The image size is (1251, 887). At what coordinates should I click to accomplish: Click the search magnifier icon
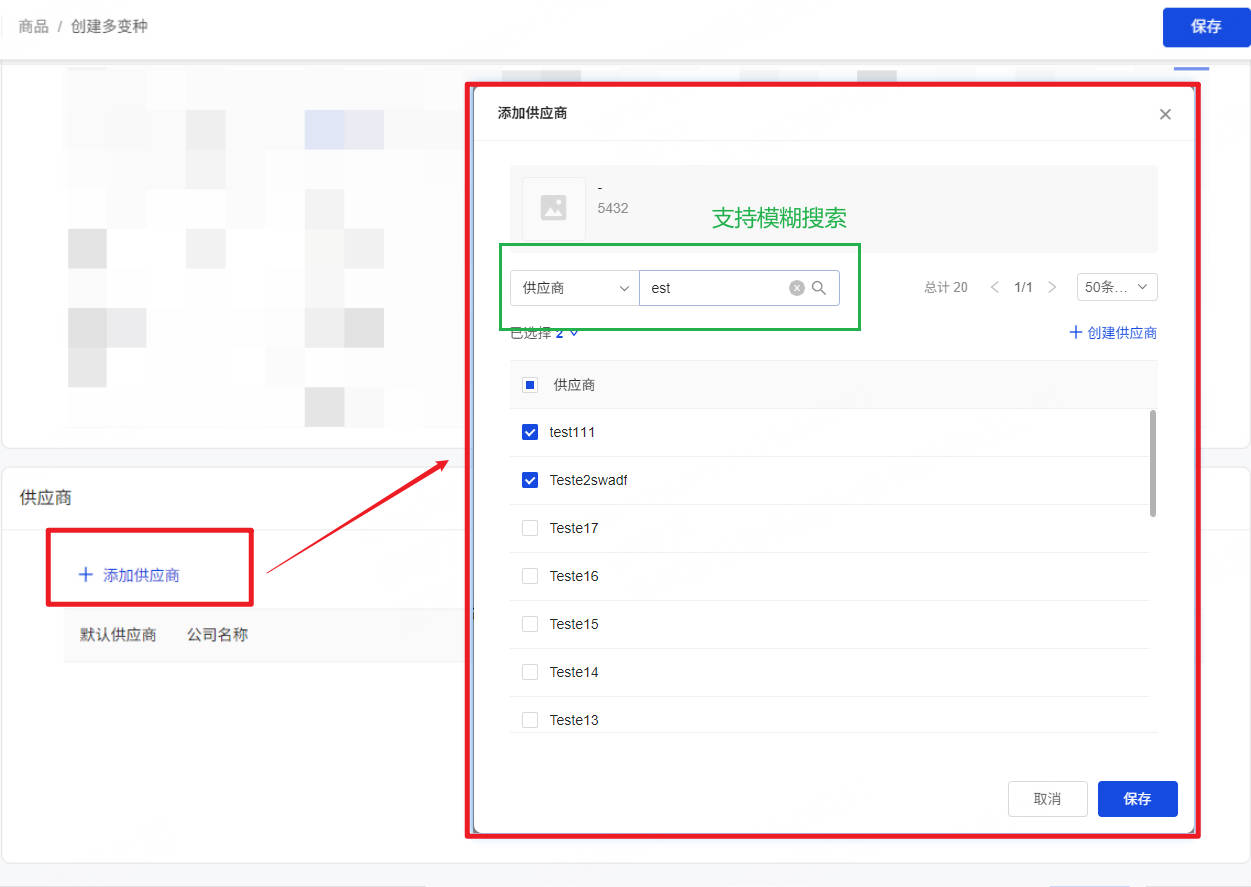(x=819, y=288)
